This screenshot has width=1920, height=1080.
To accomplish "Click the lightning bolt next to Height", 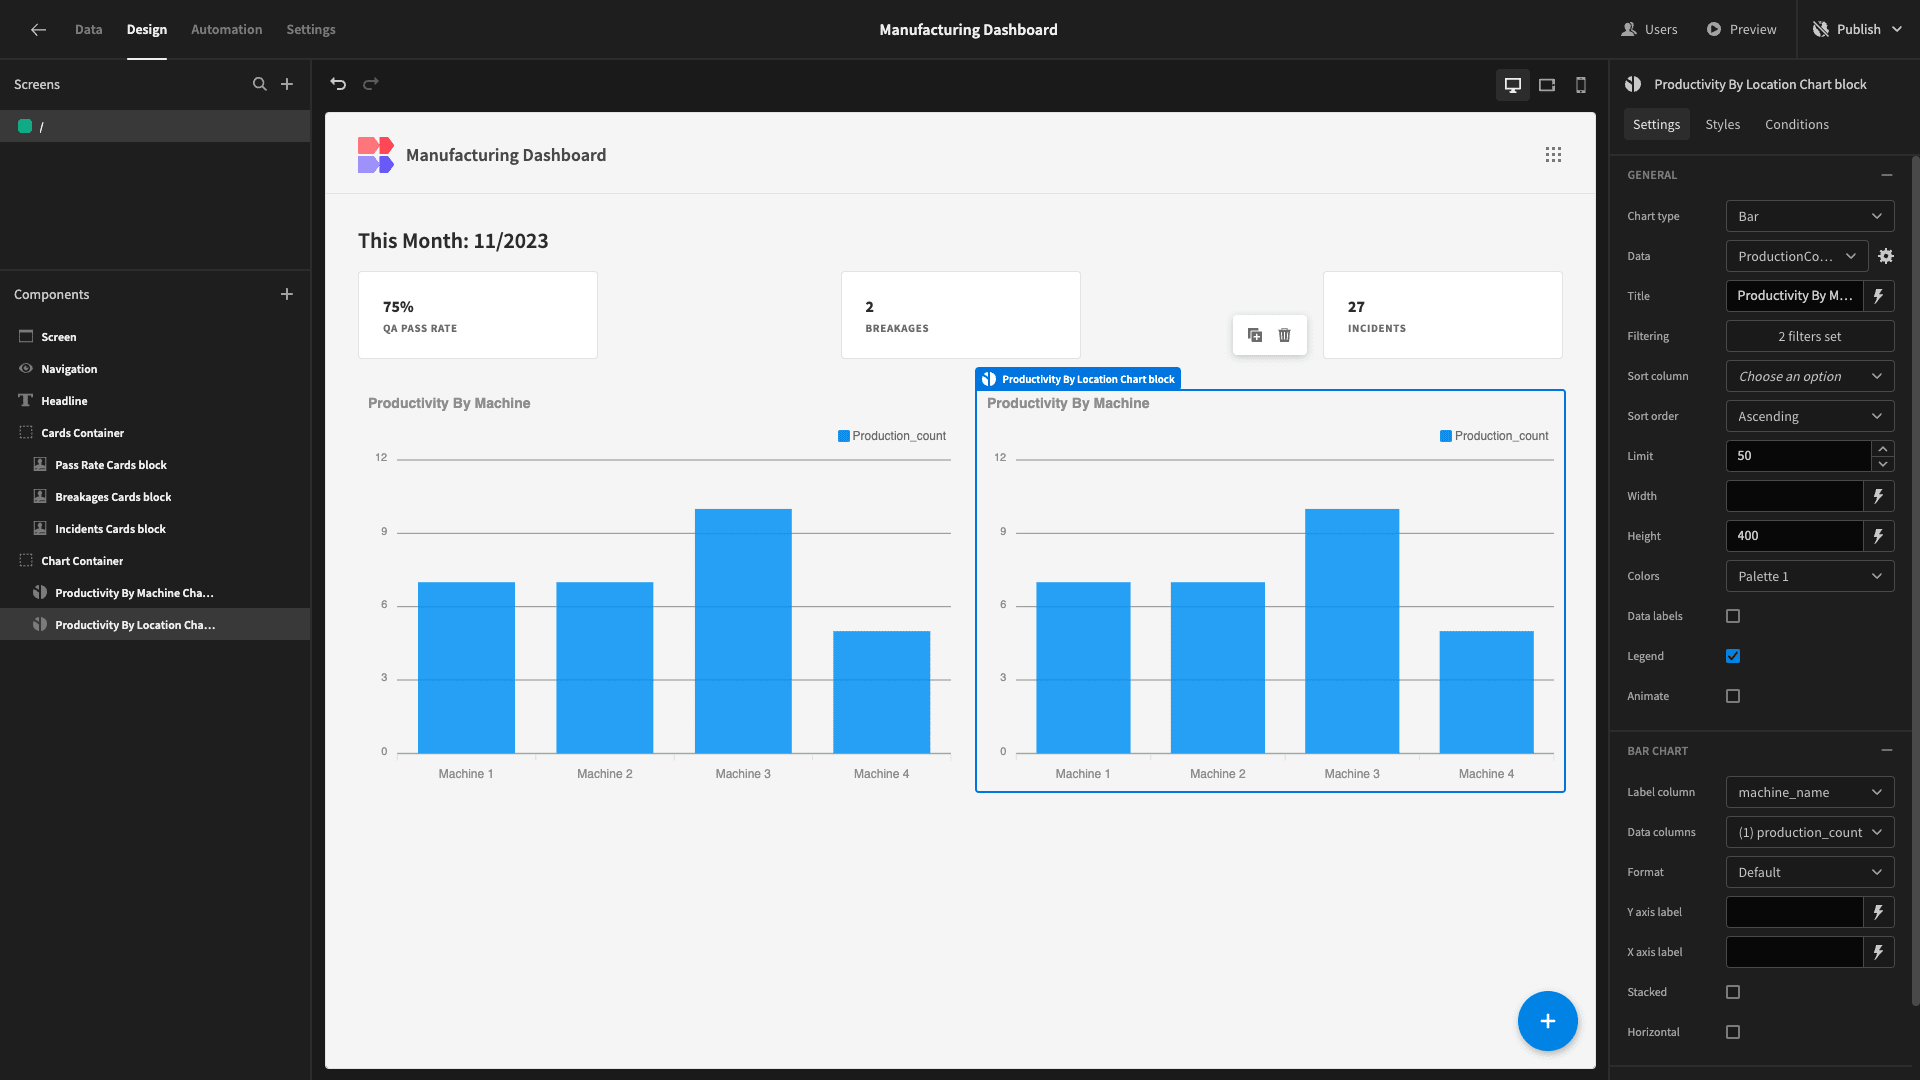I will 1882,535.
